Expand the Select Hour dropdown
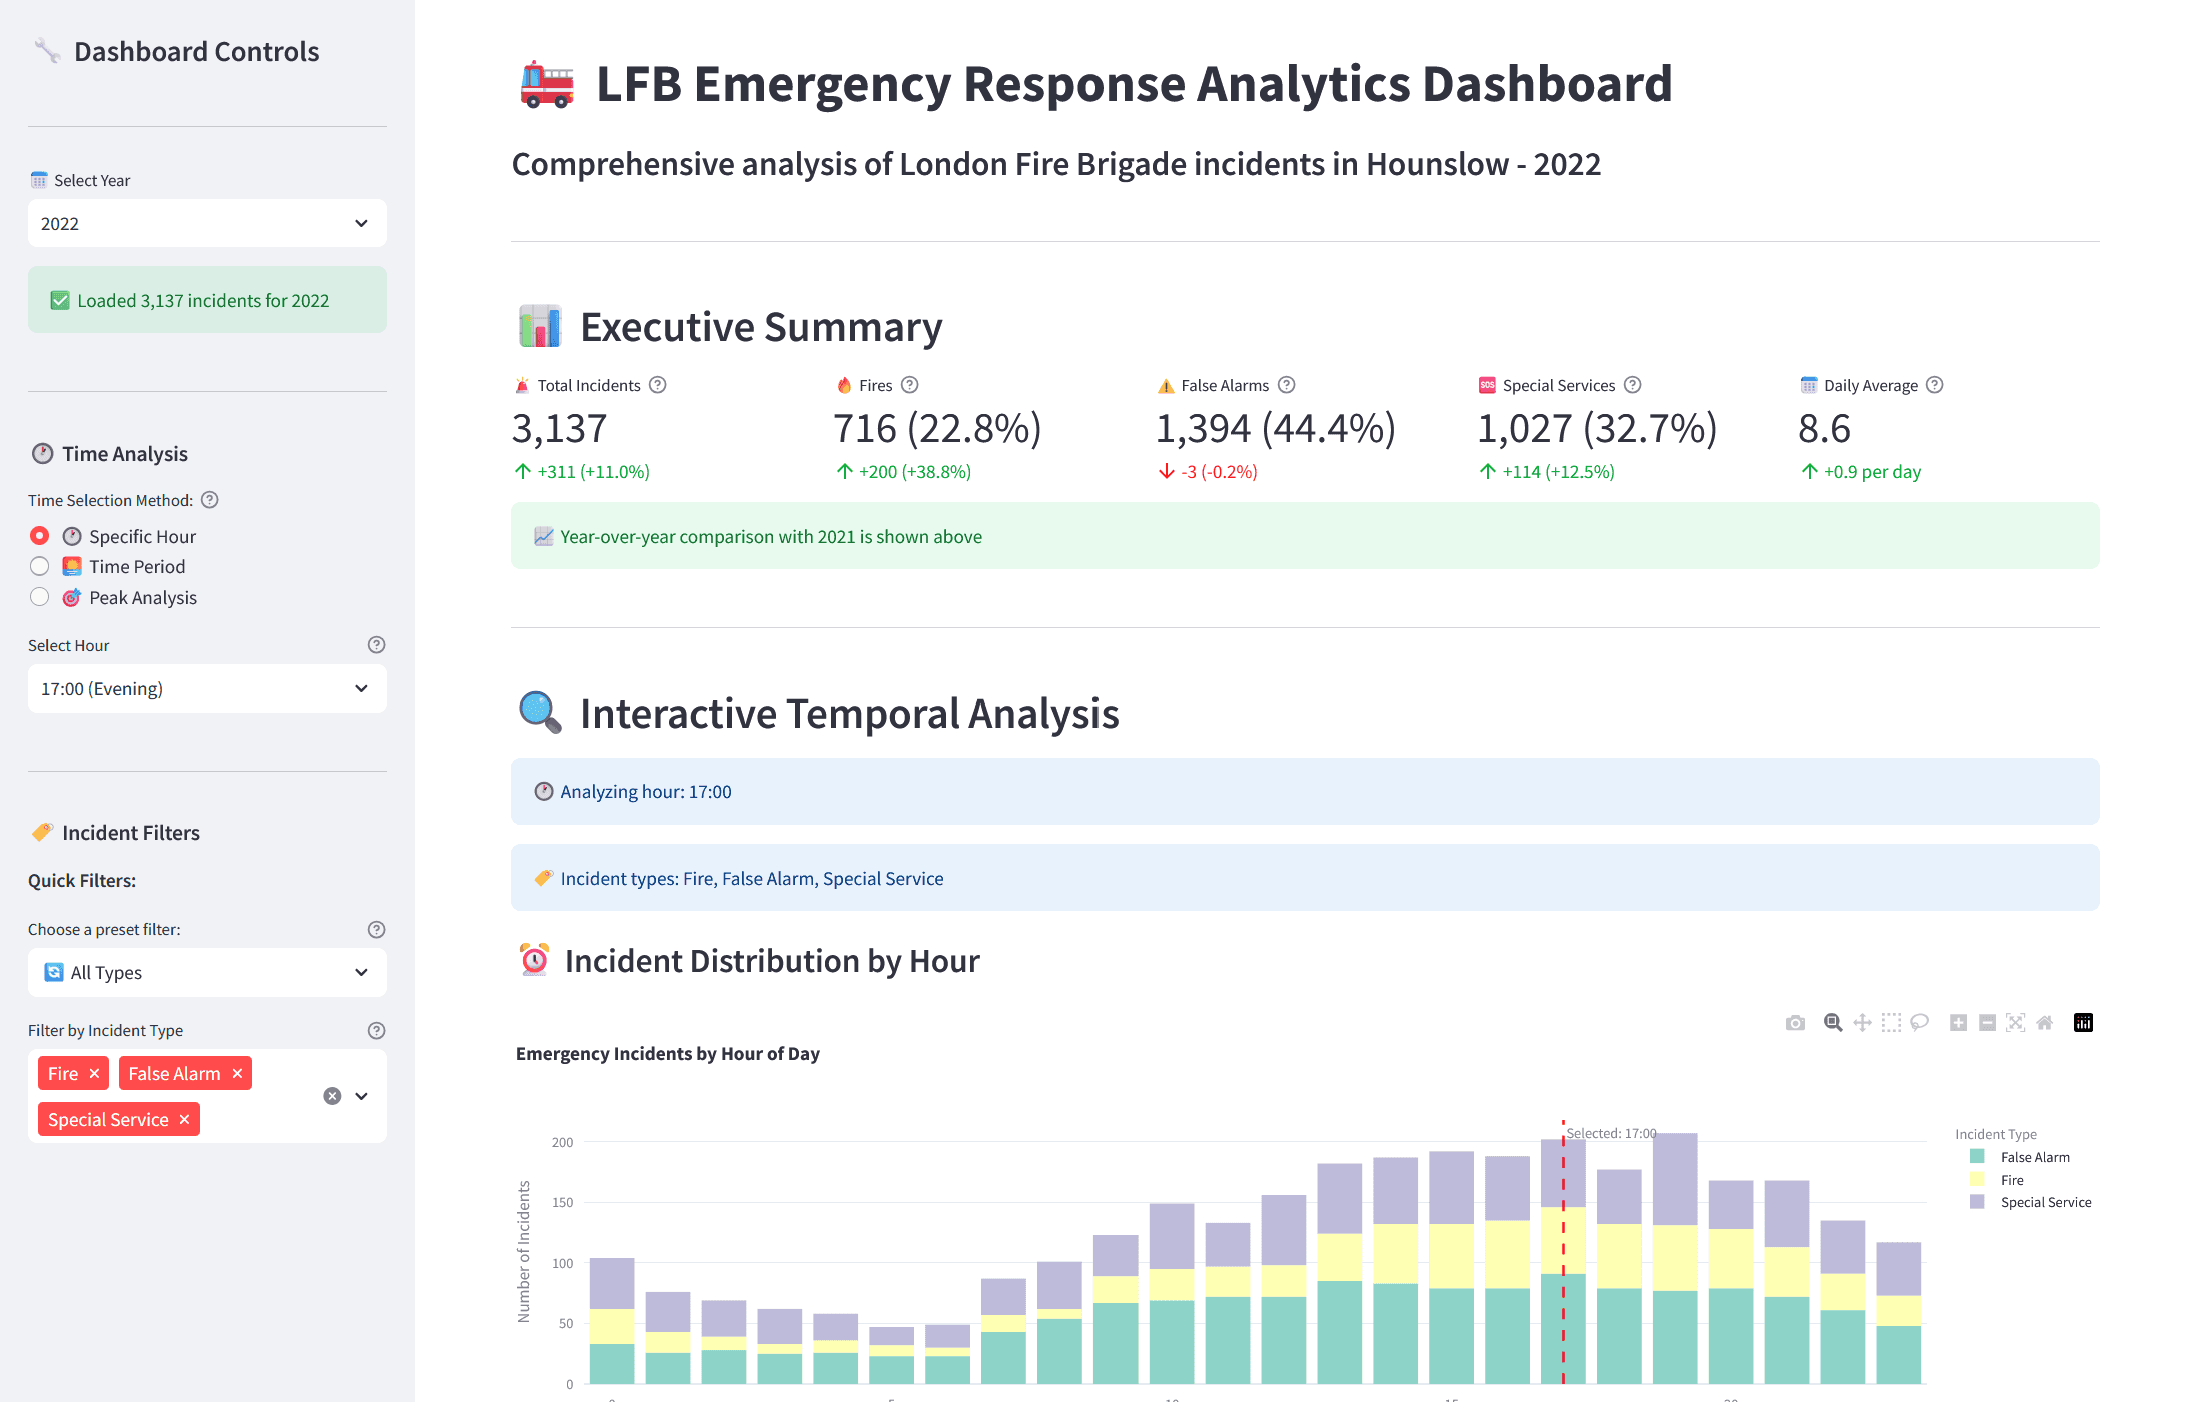Screen dimensions: 2188x1402 click(x=207, y=688)
